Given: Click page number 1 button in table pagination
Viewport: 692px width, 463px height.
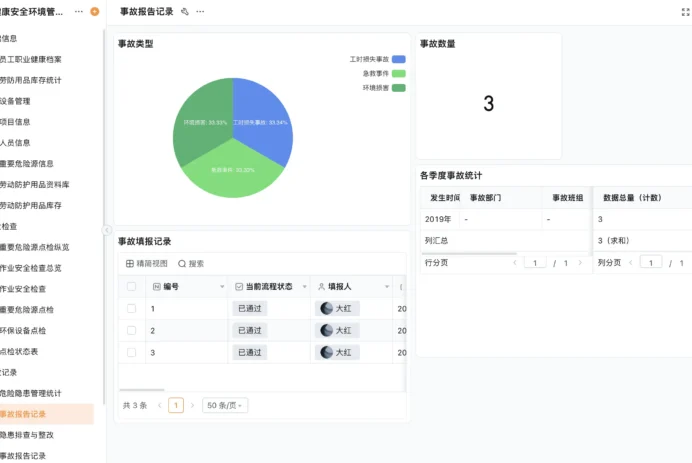Looking at the screenshot, I should [176, 405].
